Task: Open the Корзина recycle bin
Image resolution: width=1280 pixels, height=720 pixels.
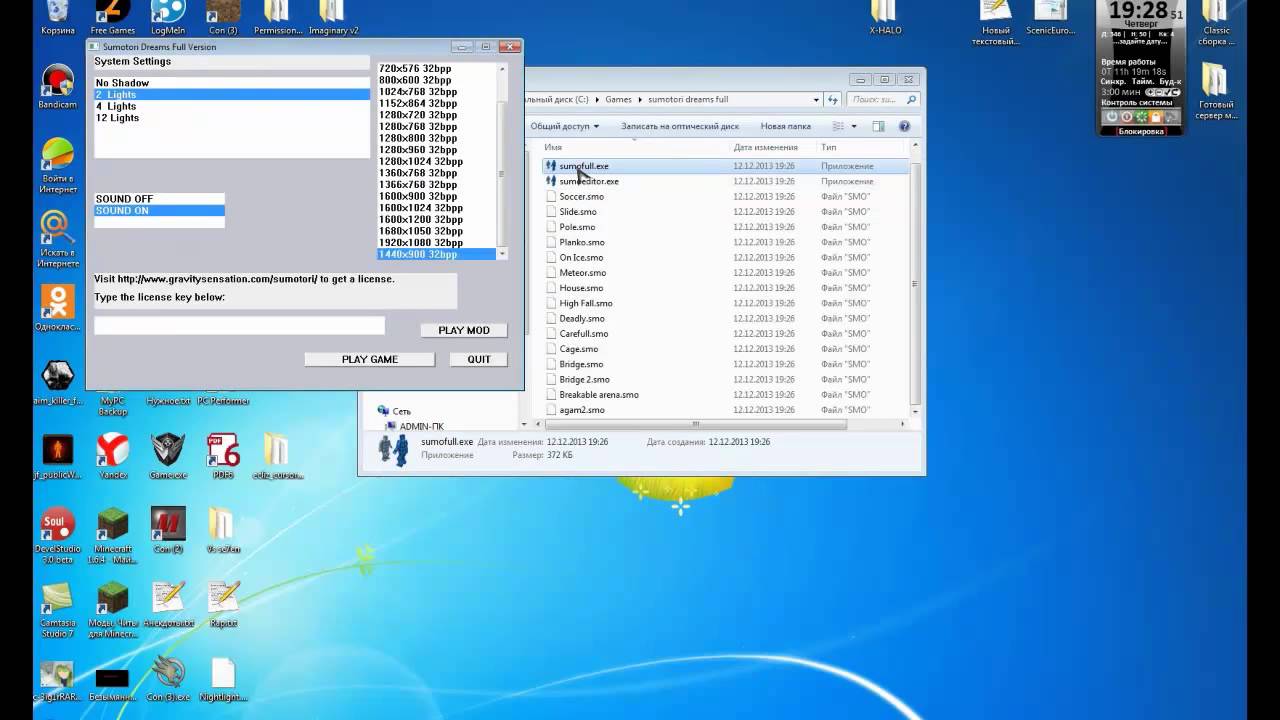Action: [58, 18]
